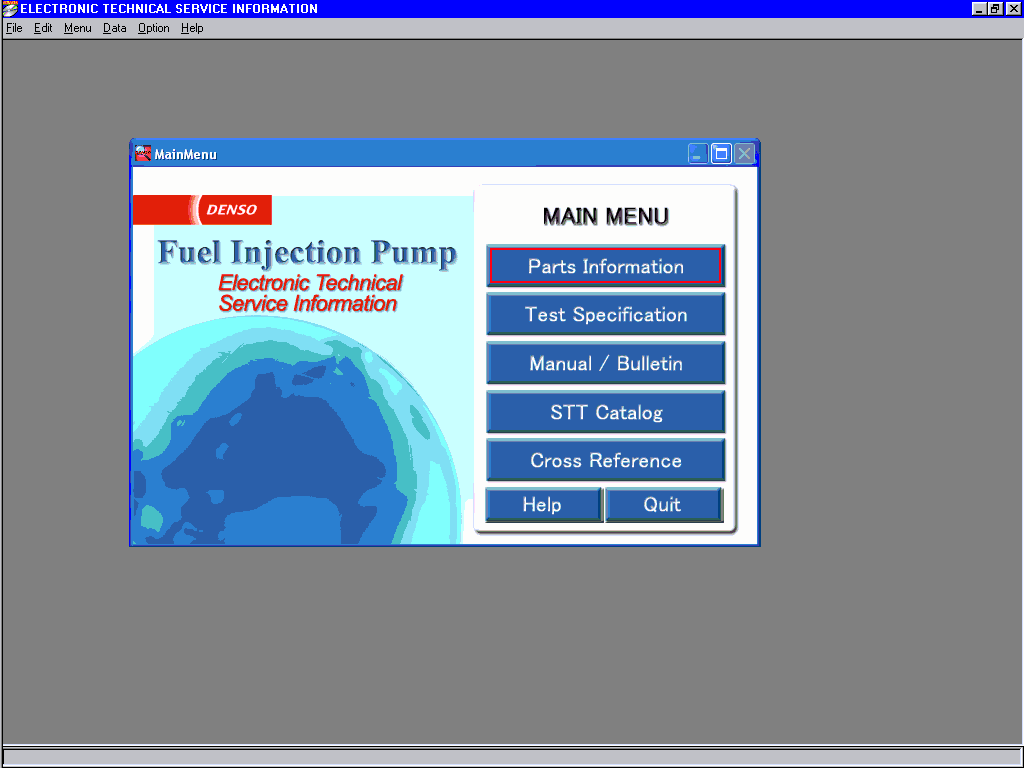Open the Data menu

coord(114,28)
